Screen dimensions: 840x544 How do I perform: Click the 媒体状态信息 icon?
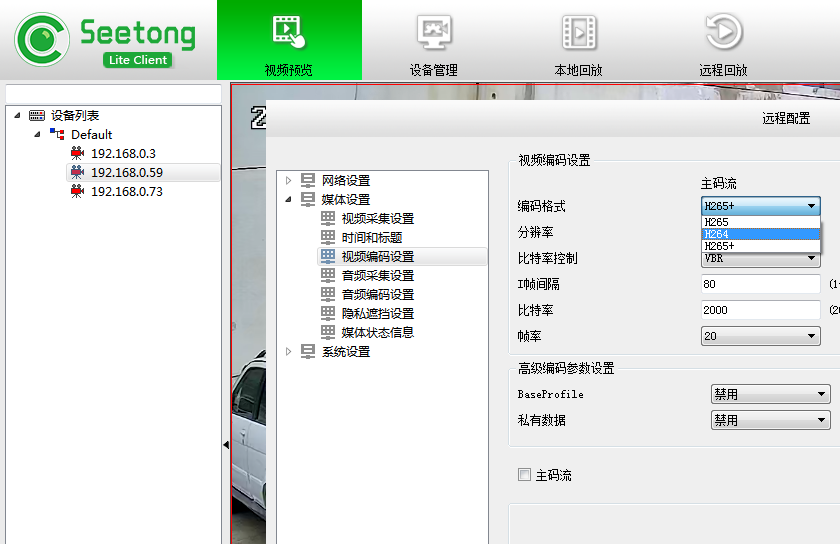point(328,332)
